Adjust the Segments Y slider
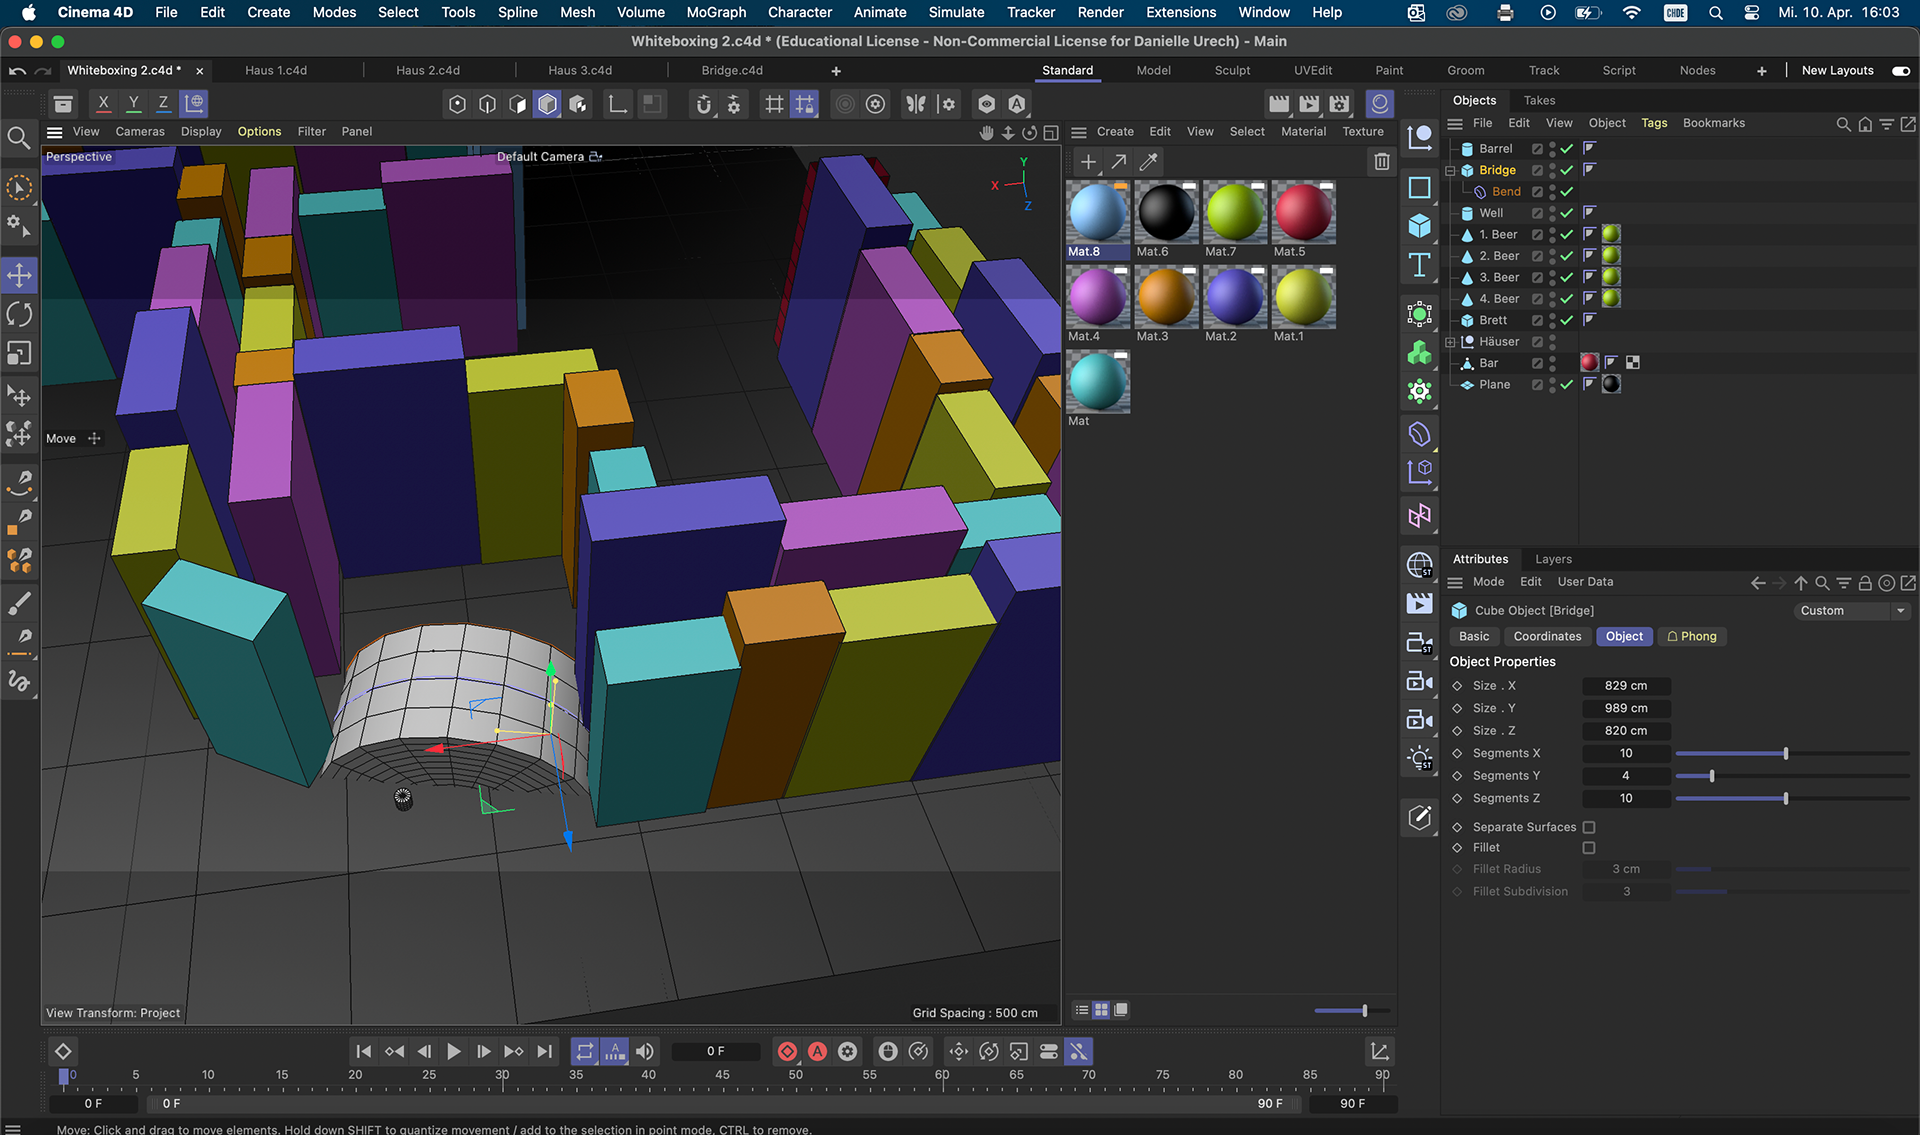 pos(1711,776)
